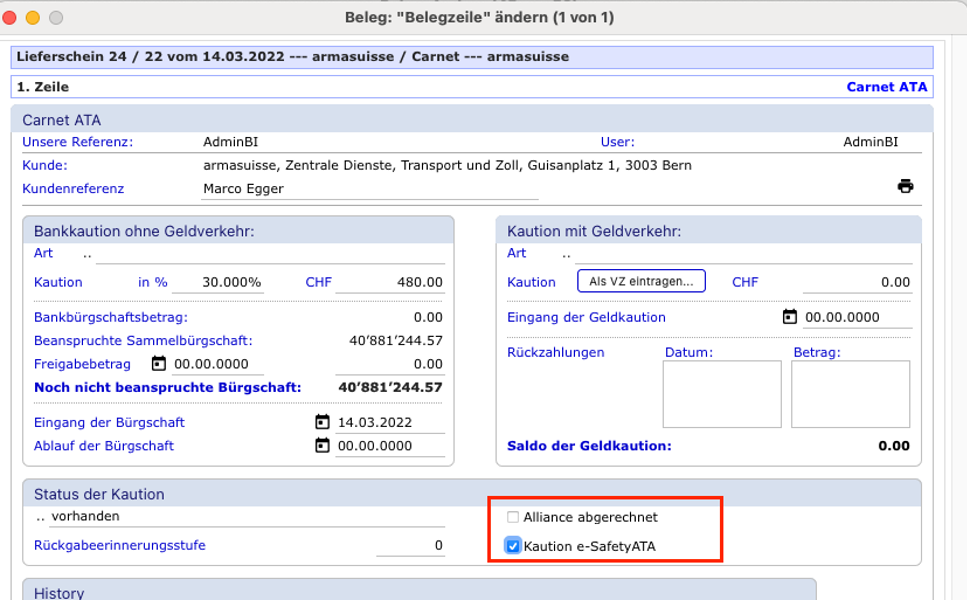Click the printer icon next to Kundenreferenz
This screenshot has height=604, width=967.
click(905, 186)
